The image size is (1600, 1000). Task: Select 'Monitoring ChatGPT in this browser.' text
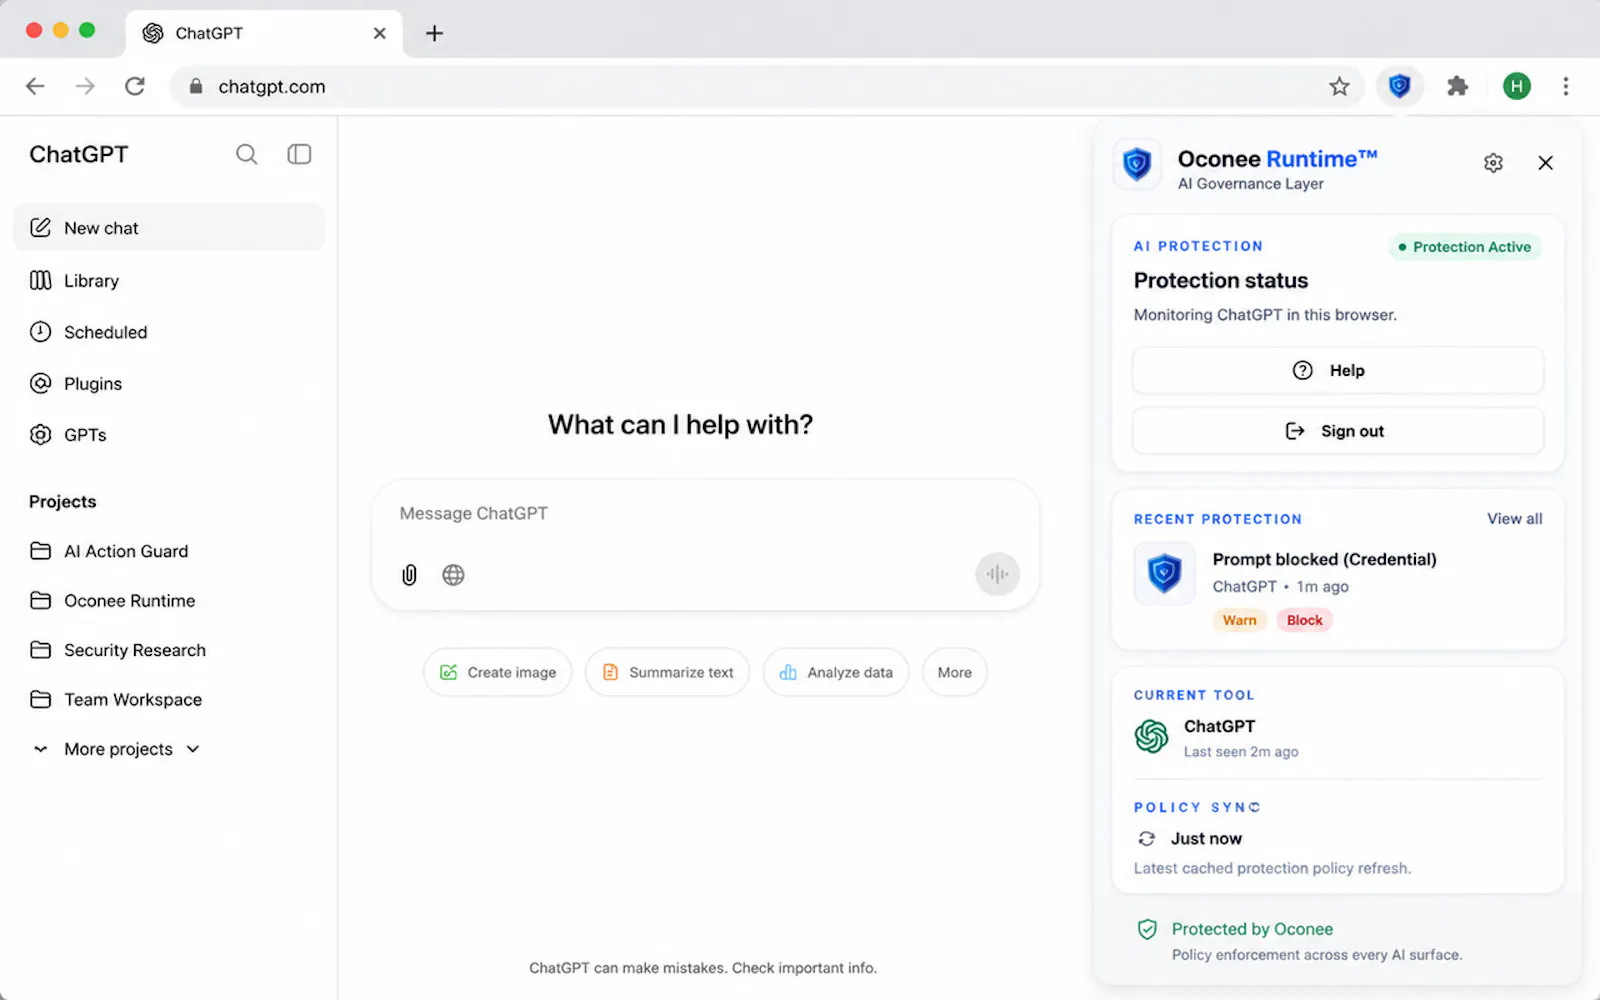[1265, 315]
